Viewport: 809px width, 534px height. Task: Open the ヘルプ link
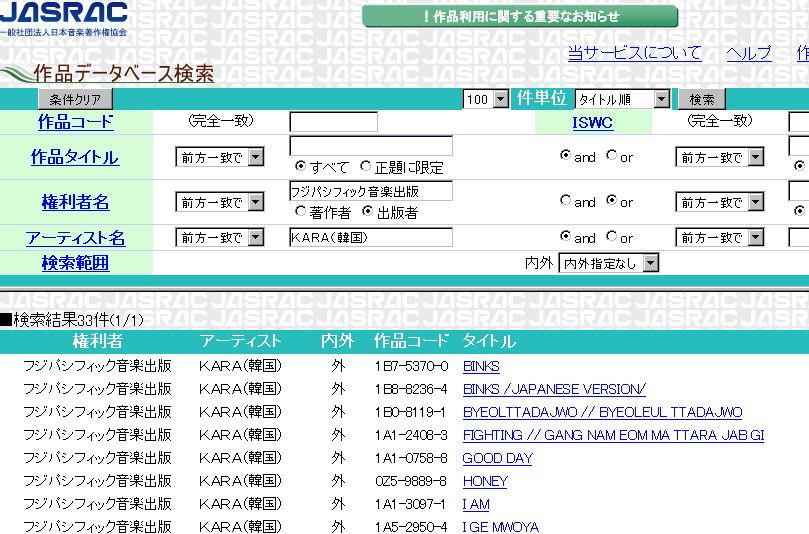click(749, 53)
